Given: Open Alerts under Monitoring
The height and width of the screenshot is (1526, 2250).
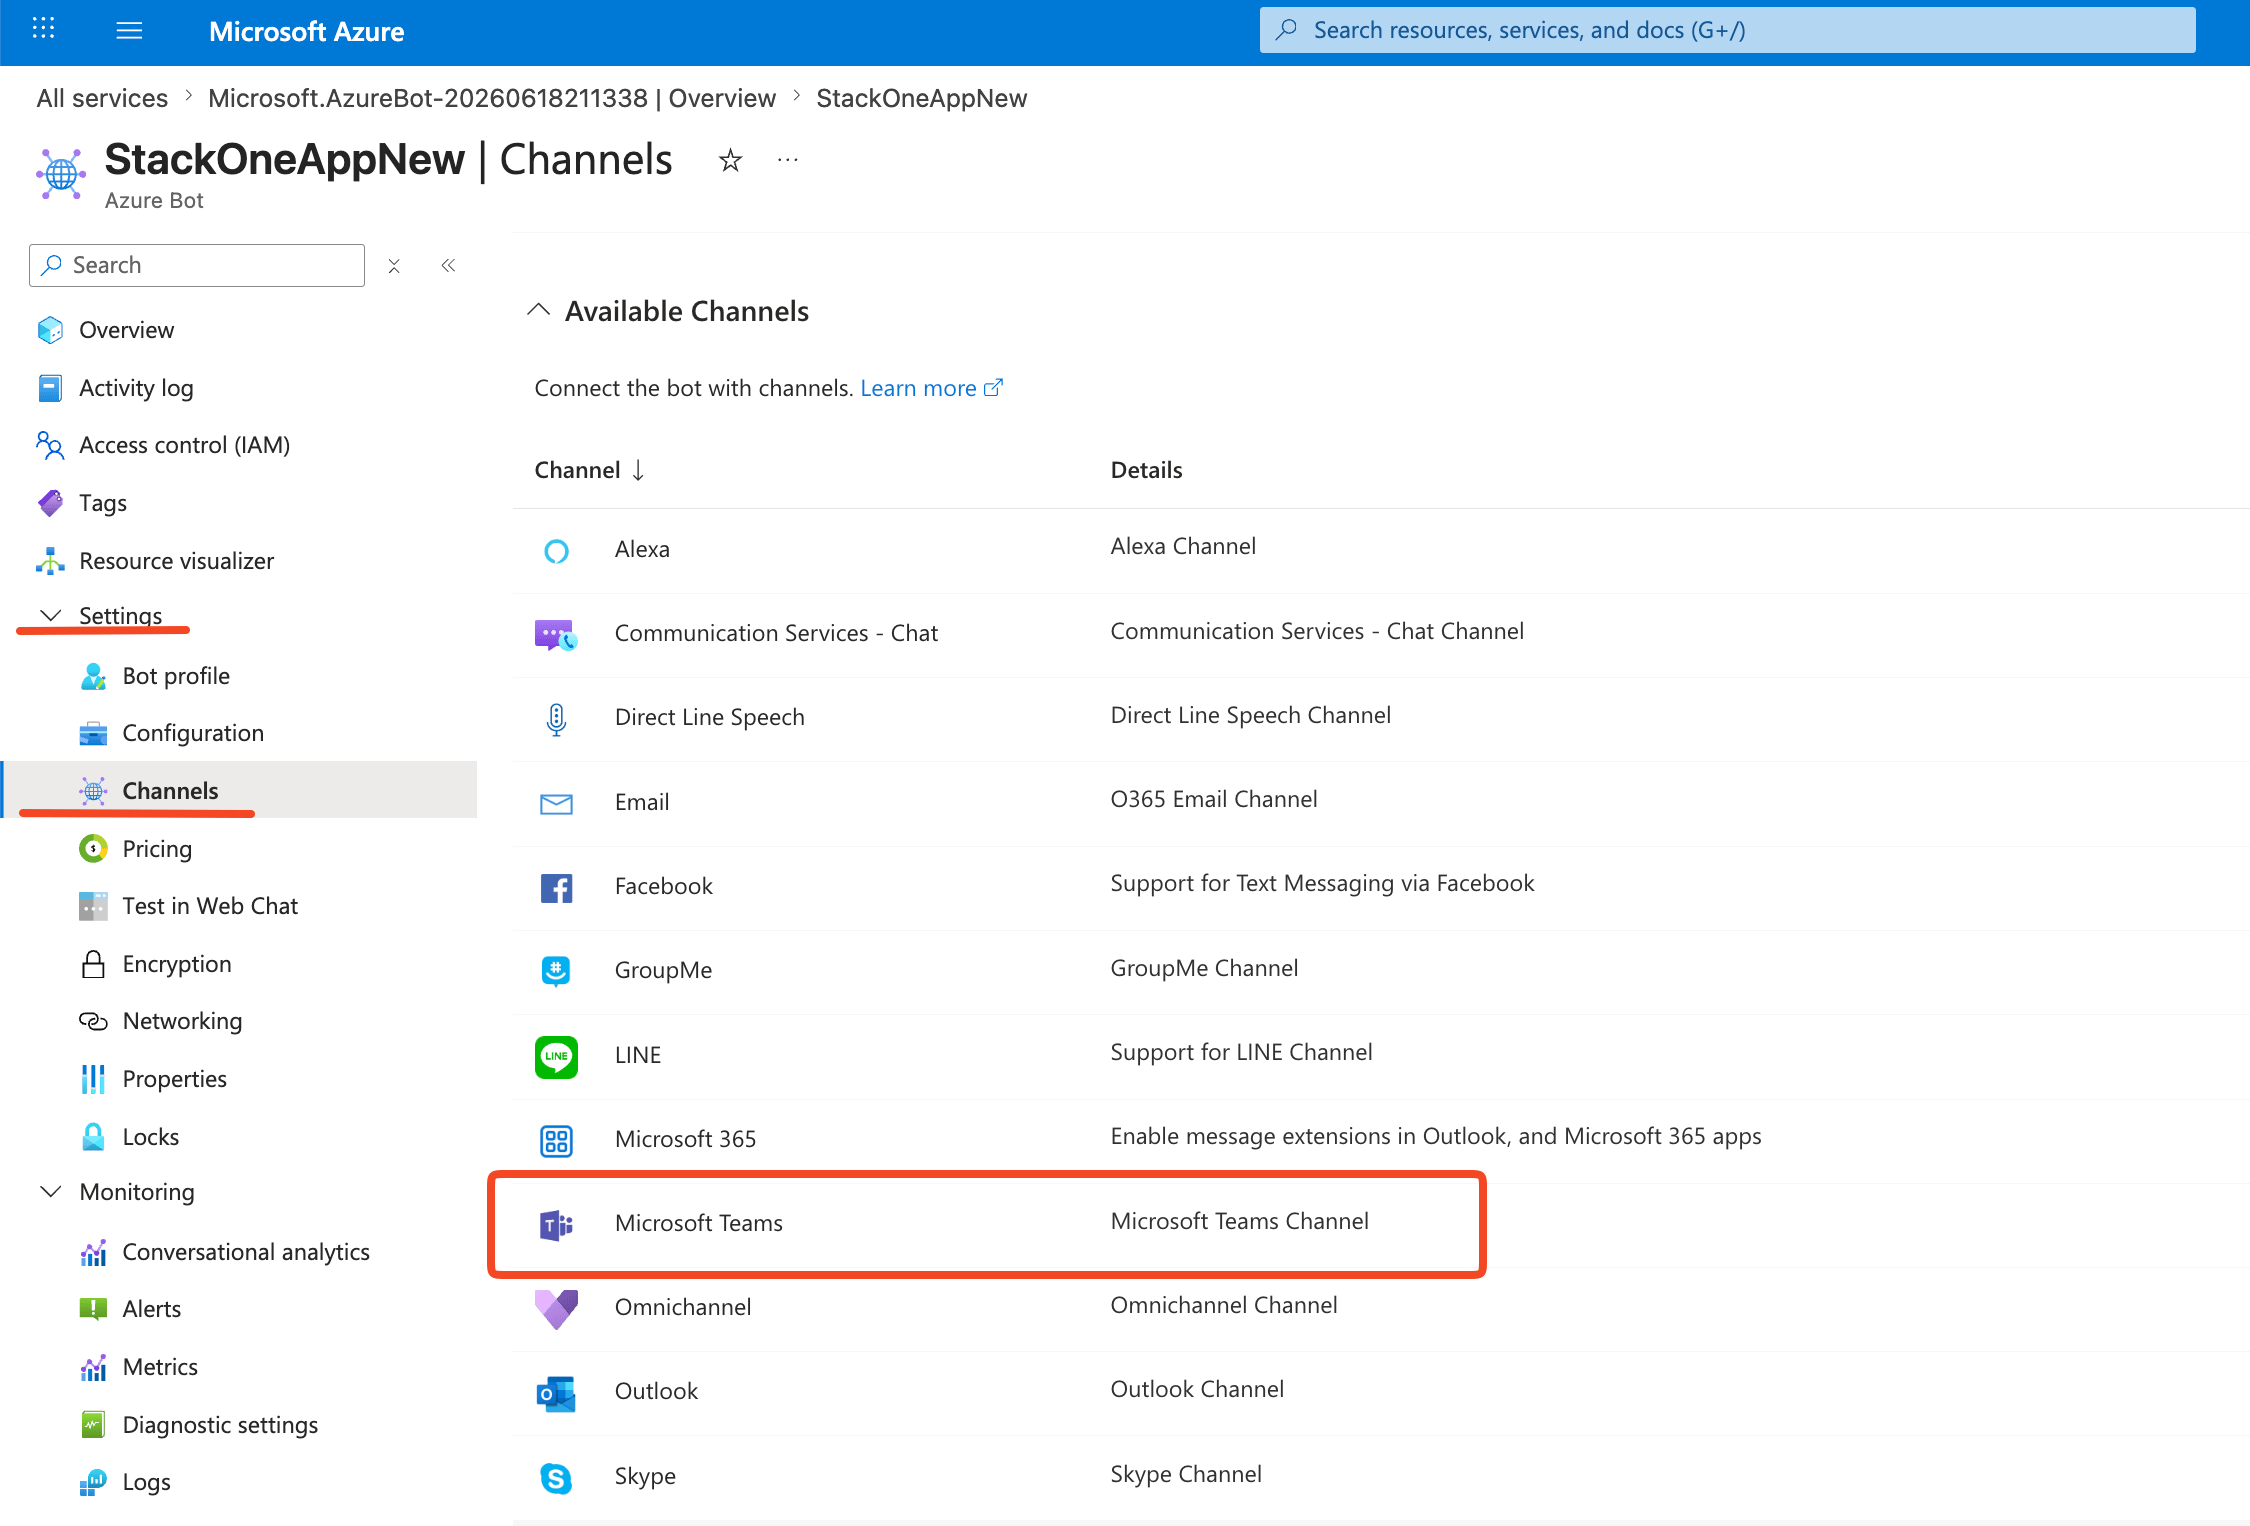Looking at the screenshot, I should (x=152, y=1309).
